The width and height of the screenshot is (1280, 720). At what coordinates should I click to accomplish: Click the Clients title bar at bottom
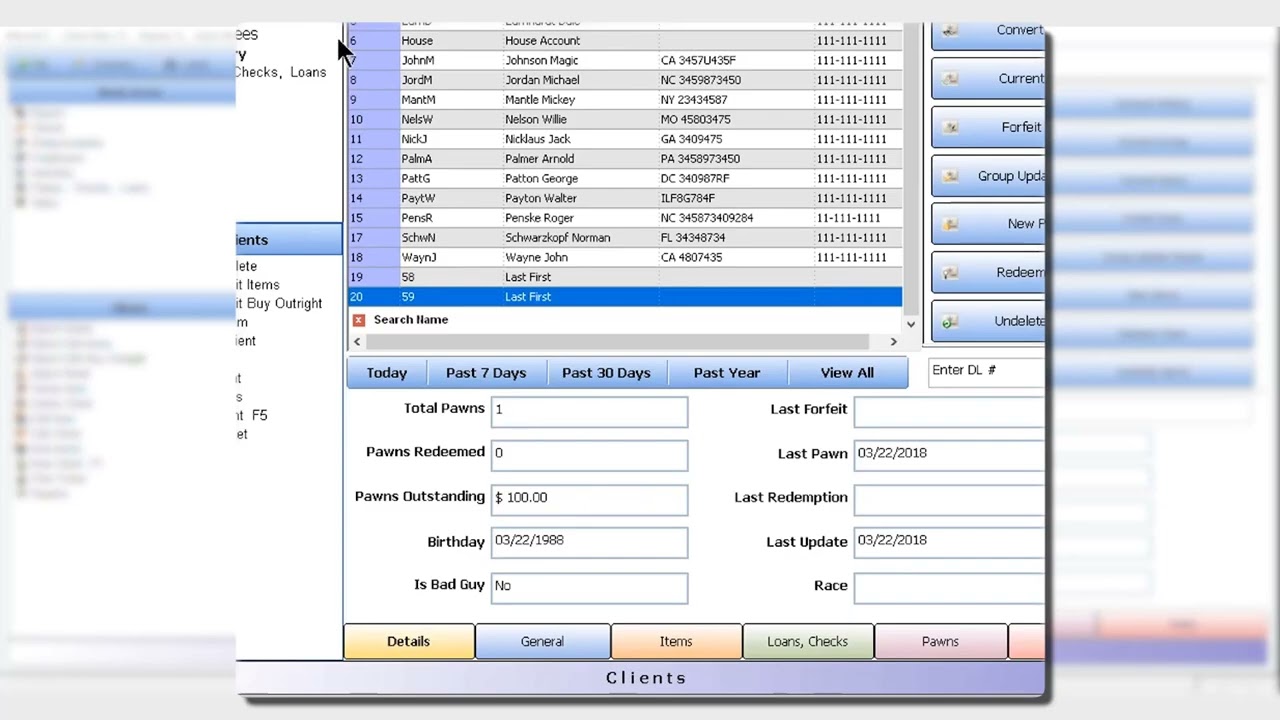click(641, 678)
